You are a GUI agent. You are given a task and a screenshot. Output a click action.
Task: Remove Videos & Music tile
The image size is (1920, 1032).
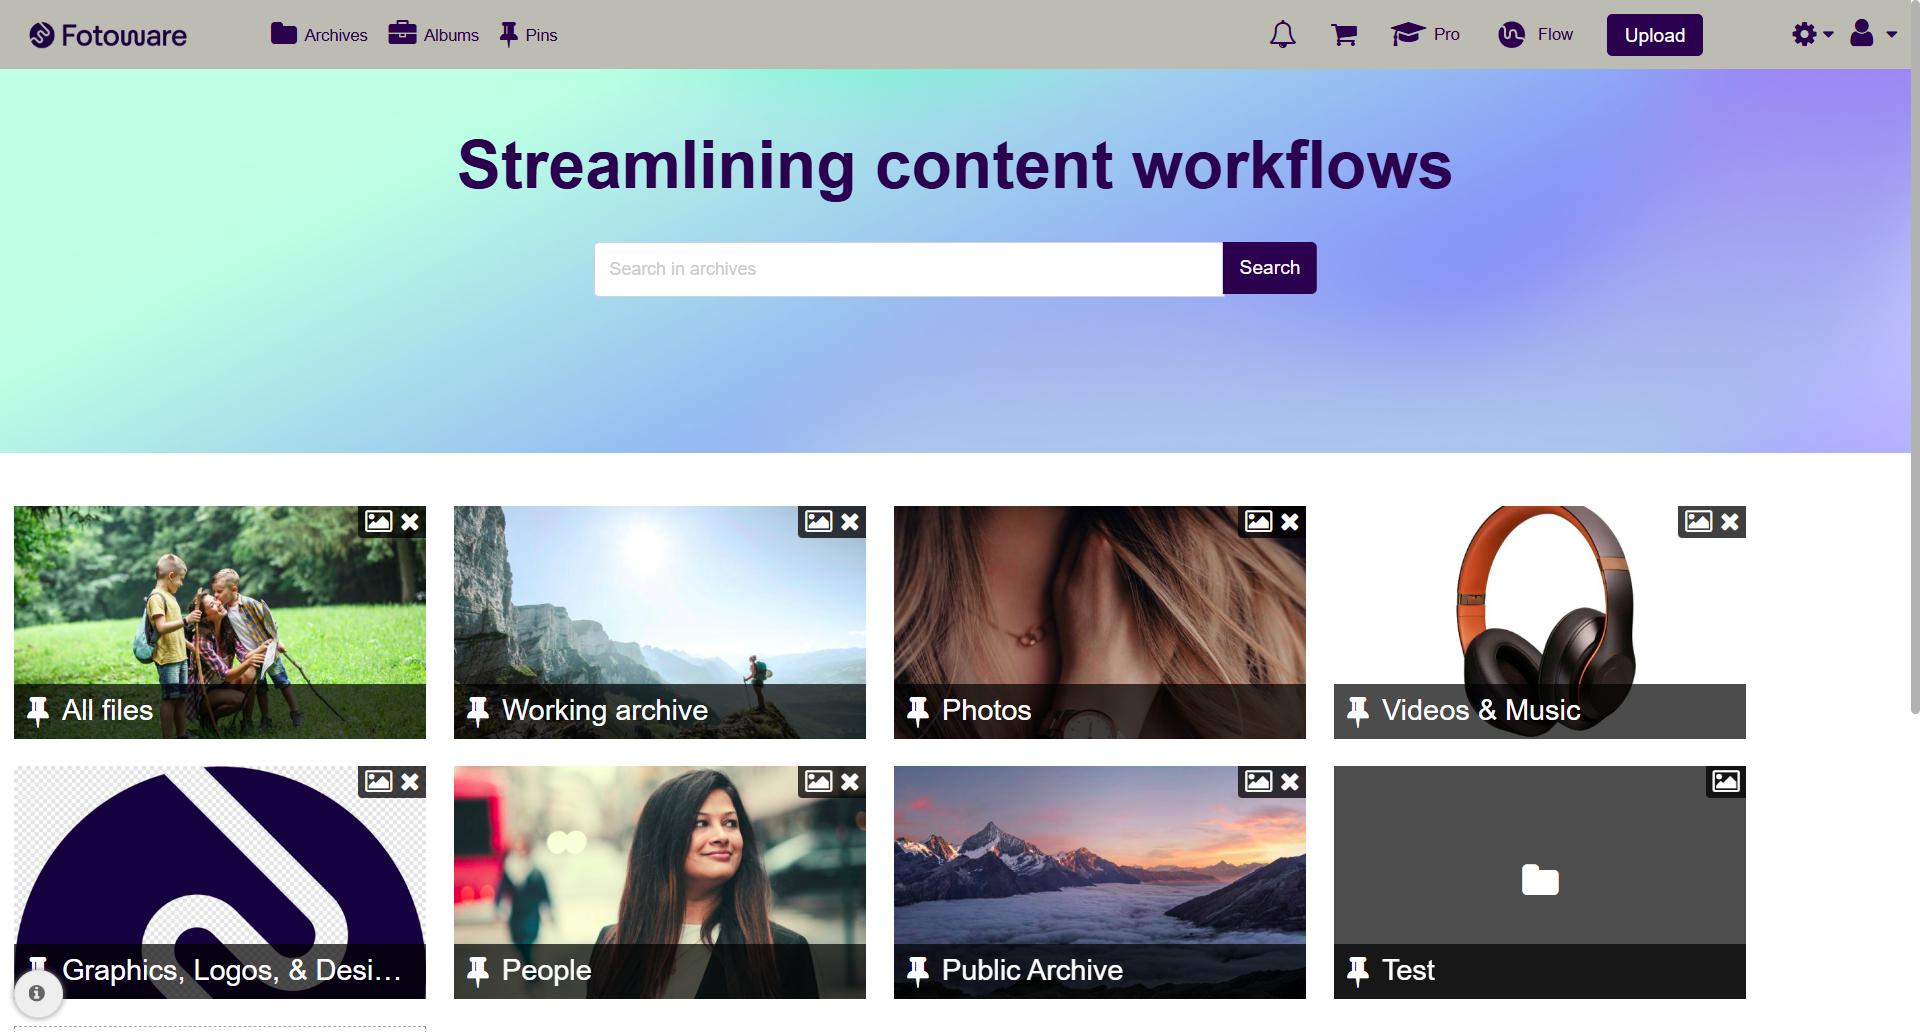1730,522
